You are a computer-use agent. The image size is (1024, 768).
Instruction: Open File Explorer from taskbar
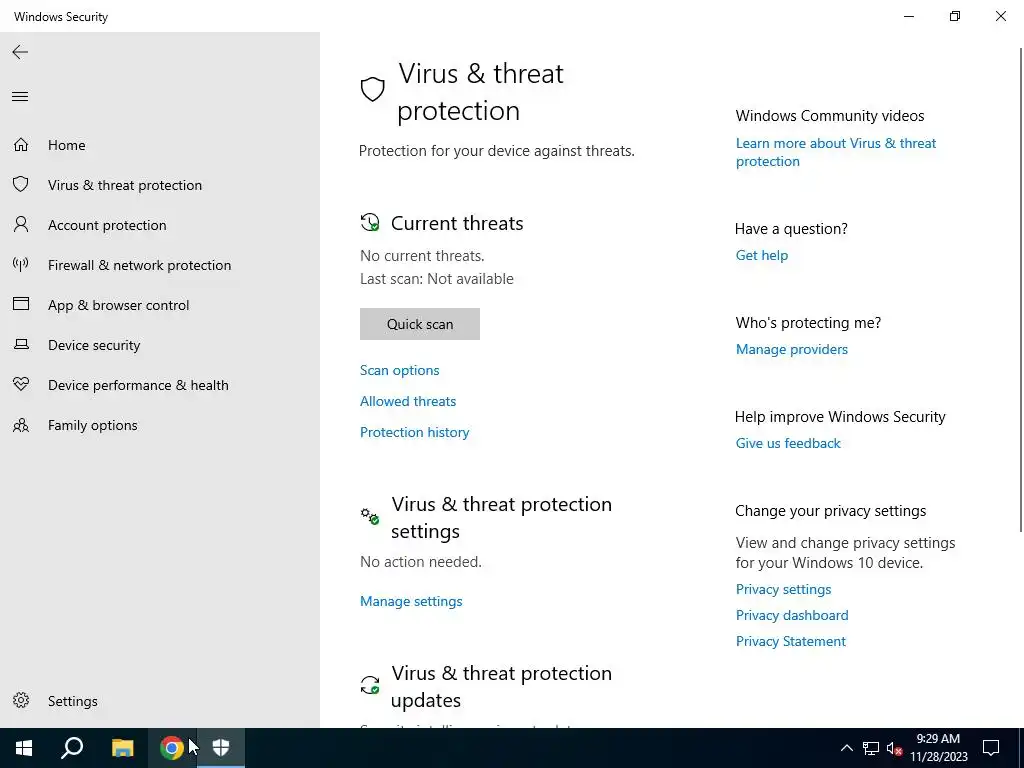click(122, 748)
